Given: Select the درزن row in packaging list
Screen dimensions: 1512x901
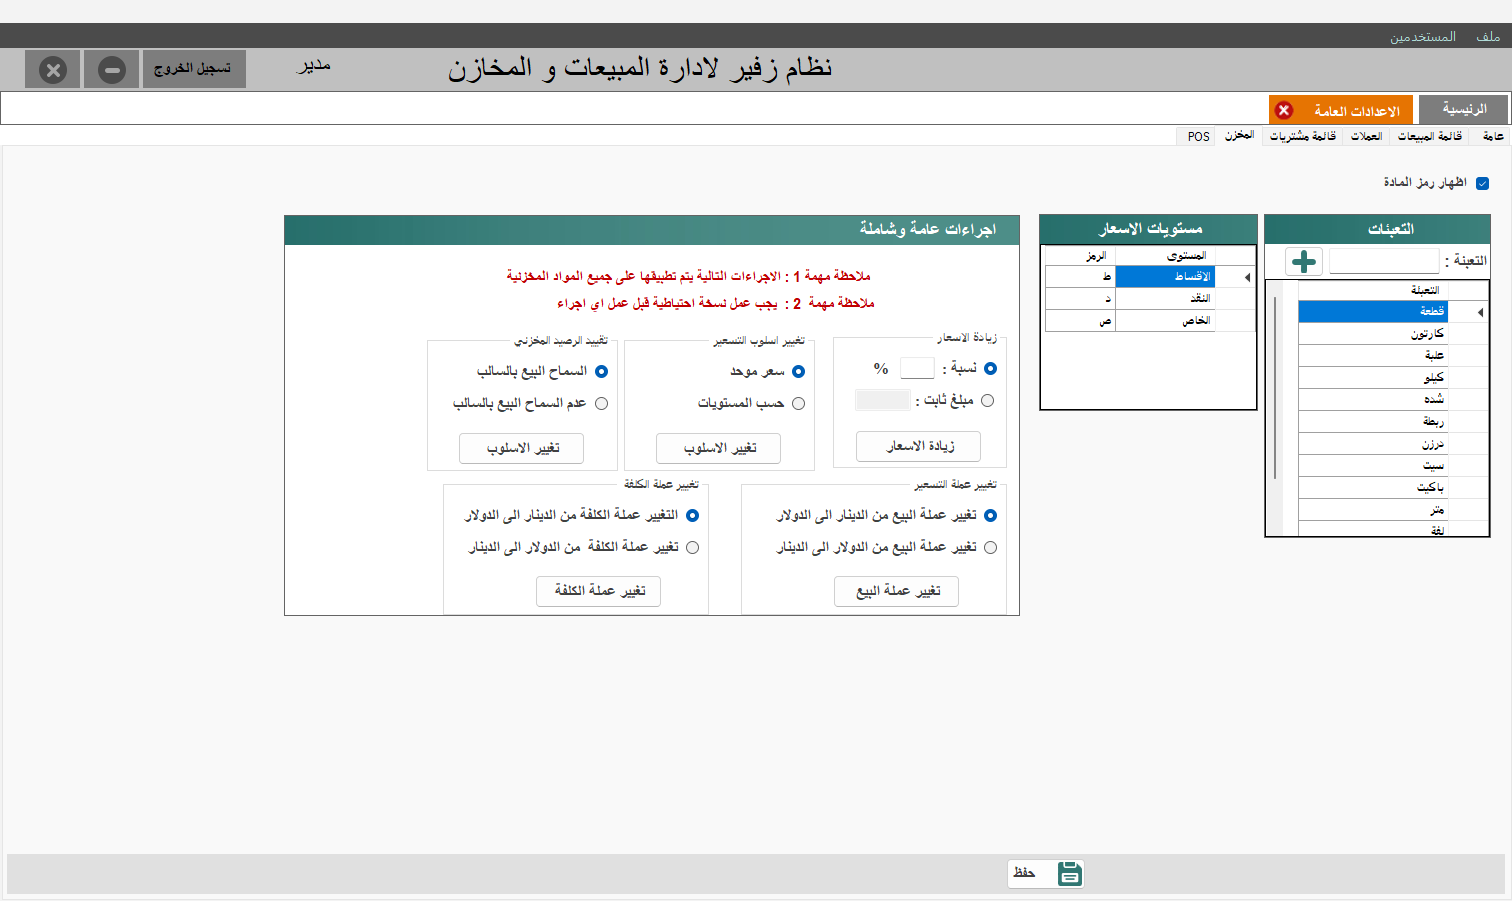Looking at the screenshot, I should pos(1373,444).
